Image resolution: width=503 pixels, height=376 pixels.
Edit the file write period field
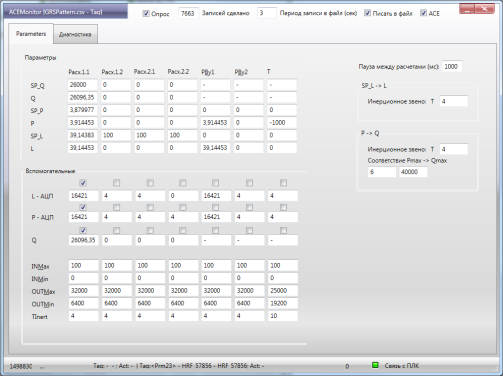pos(267,13)
